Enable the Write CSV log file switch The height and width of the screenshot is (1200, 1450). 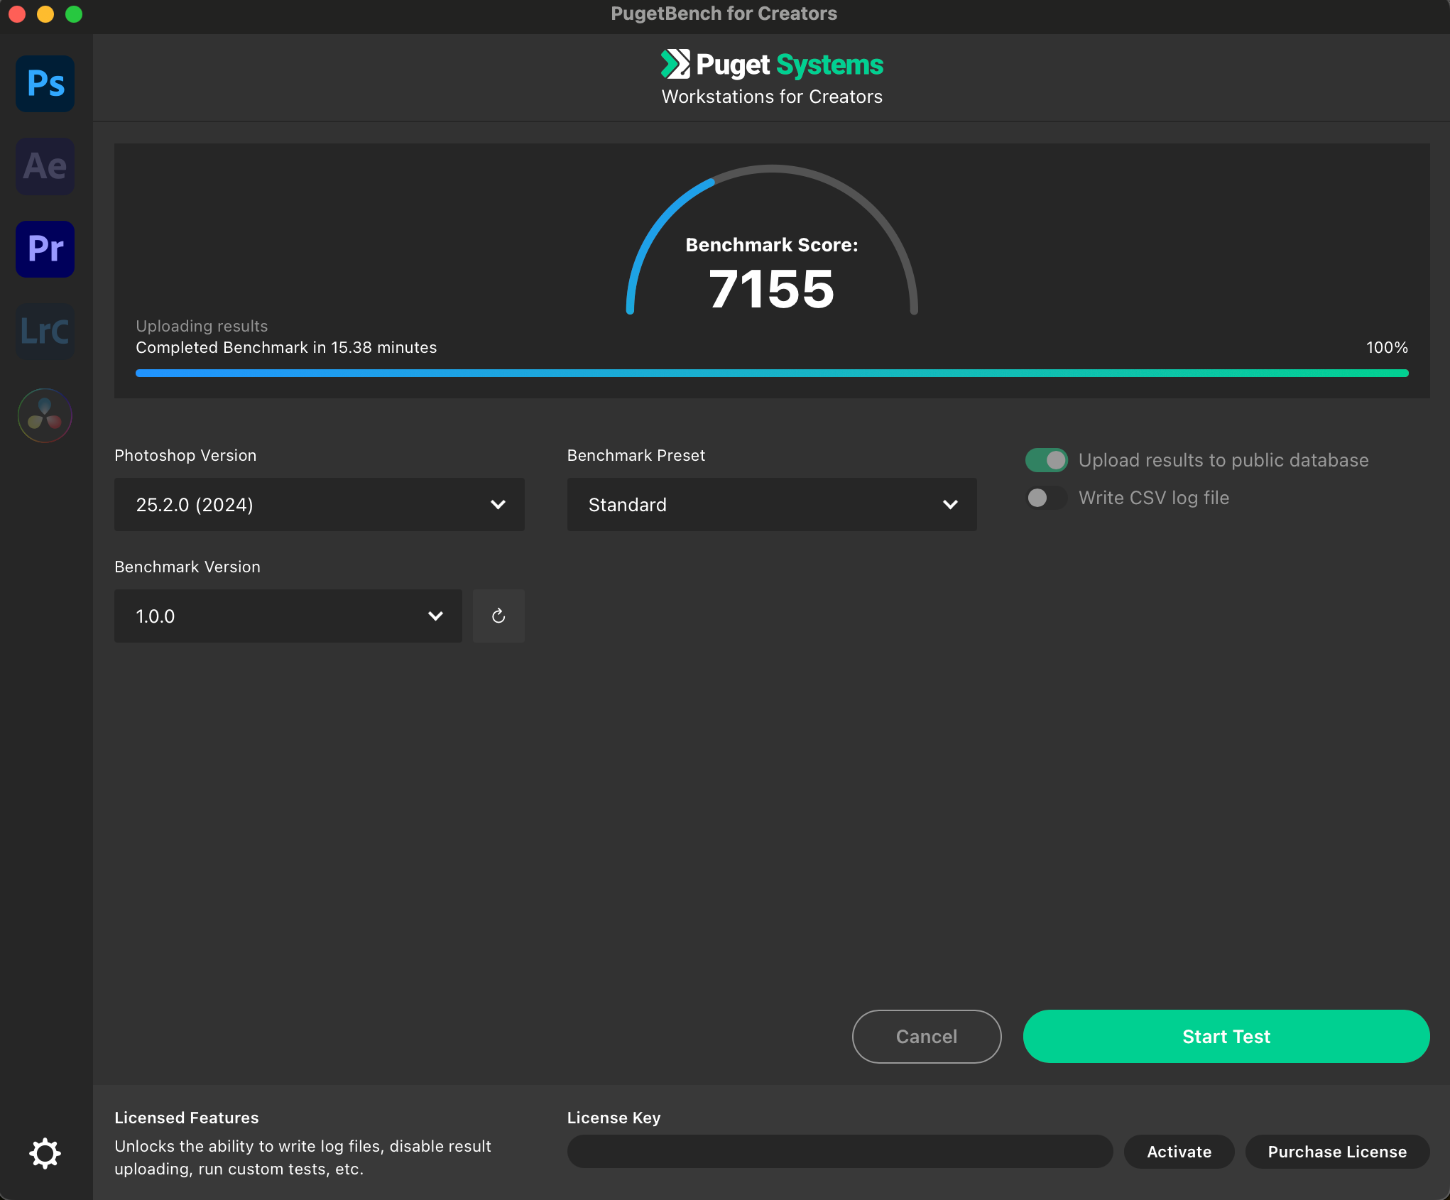tap(1046, 498)
